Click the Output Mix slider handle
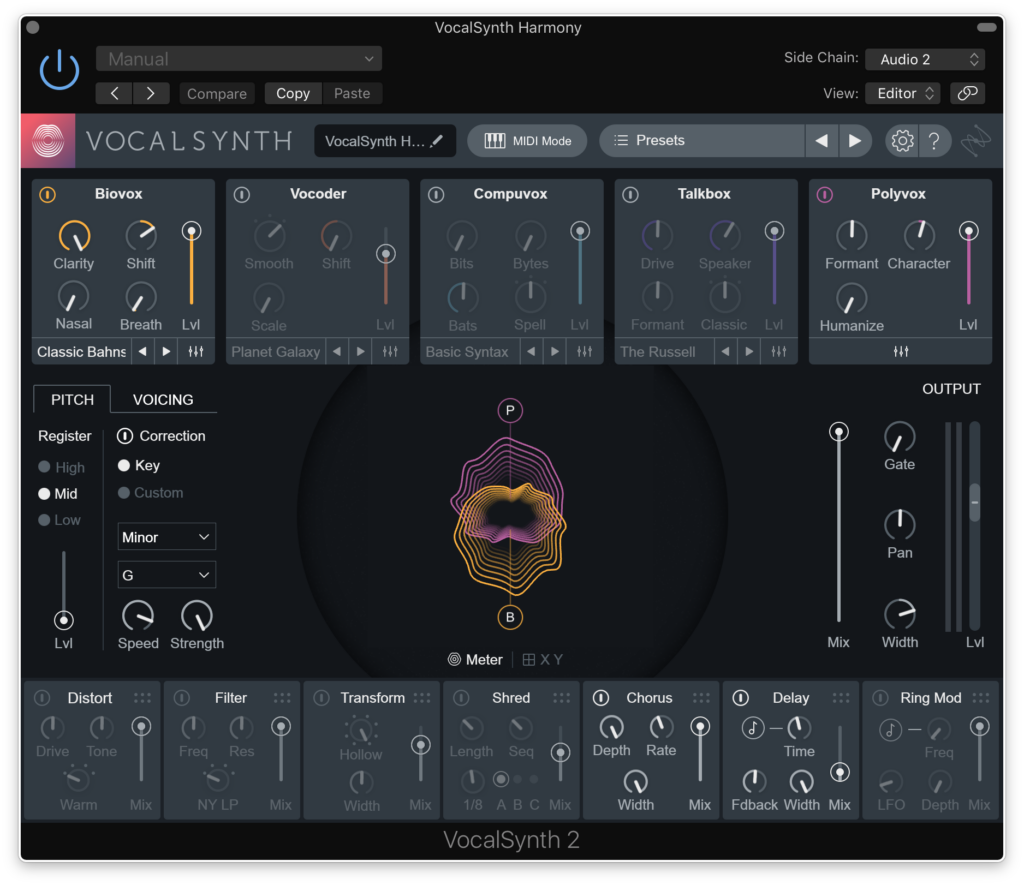Viewport: 1024px width, 885px height. [838, 431]
